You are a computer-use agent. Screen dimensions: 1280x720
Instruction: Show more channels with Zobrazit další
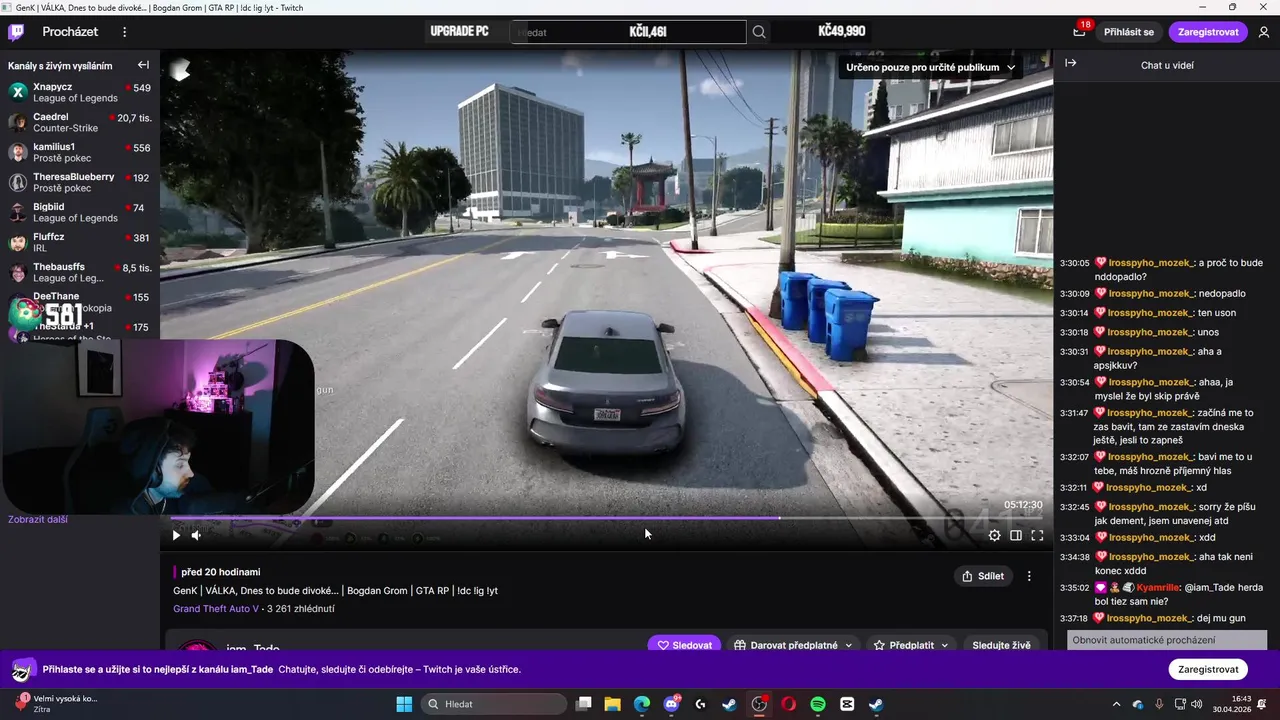click(38, 520)
